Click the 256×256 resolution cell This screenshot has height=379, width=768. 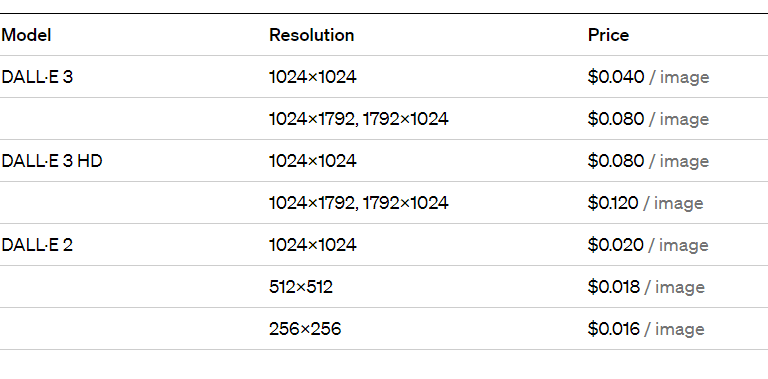point(305,329)
